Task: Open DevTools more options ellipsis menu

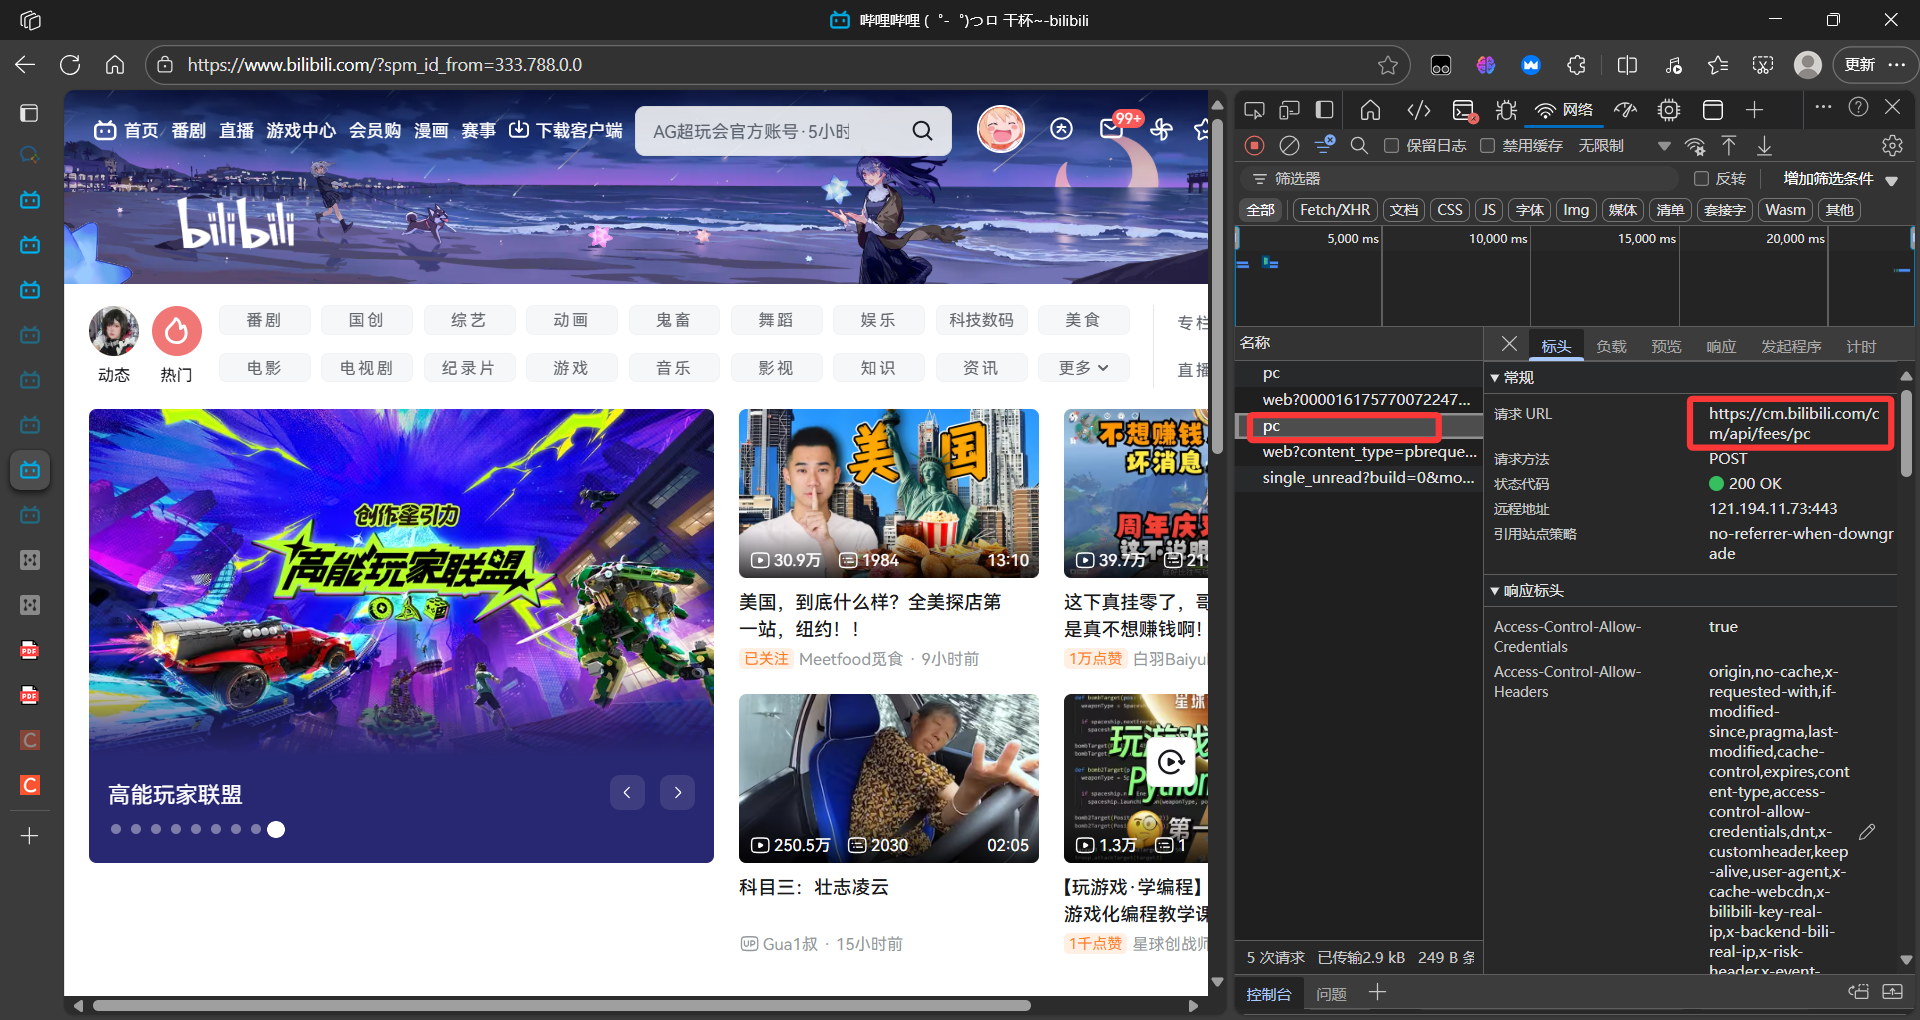Action: (1823, 107)
